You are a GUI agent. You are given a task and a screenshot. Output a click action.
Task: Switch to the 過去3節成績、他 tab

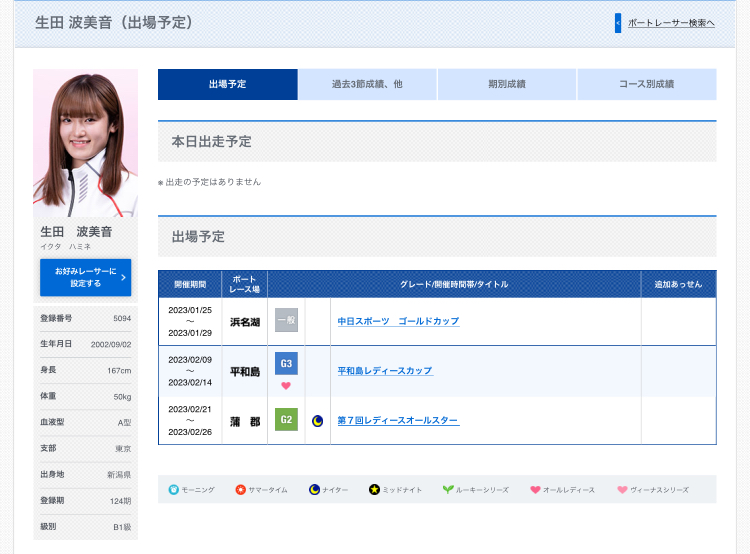click(x=367, y=85)
